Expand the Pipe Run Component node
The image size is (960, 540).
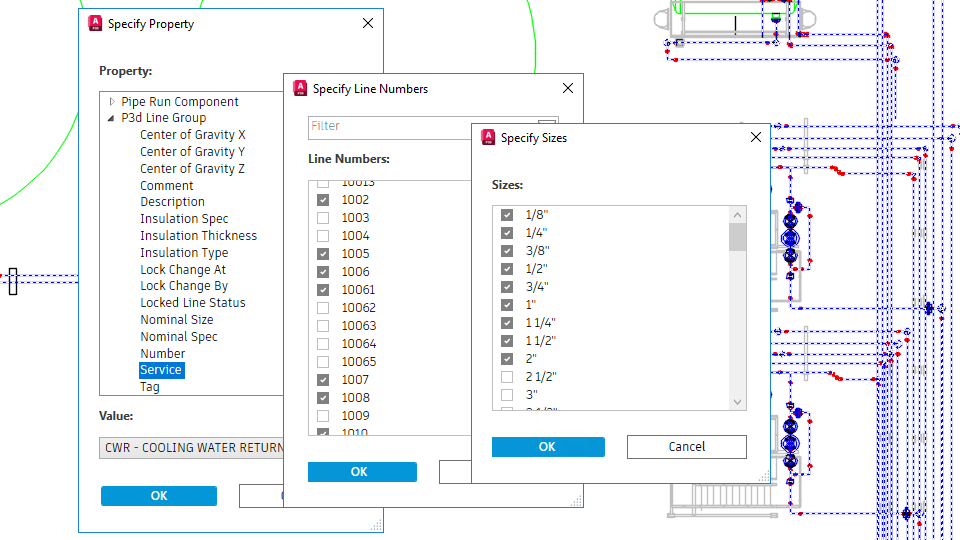[112, 102]
